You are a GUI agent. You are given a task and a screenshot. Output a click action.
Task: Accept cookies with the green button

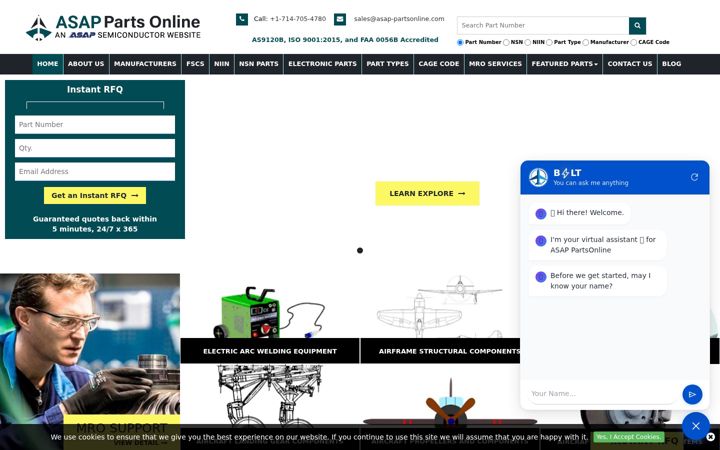[x=629, y=437]
